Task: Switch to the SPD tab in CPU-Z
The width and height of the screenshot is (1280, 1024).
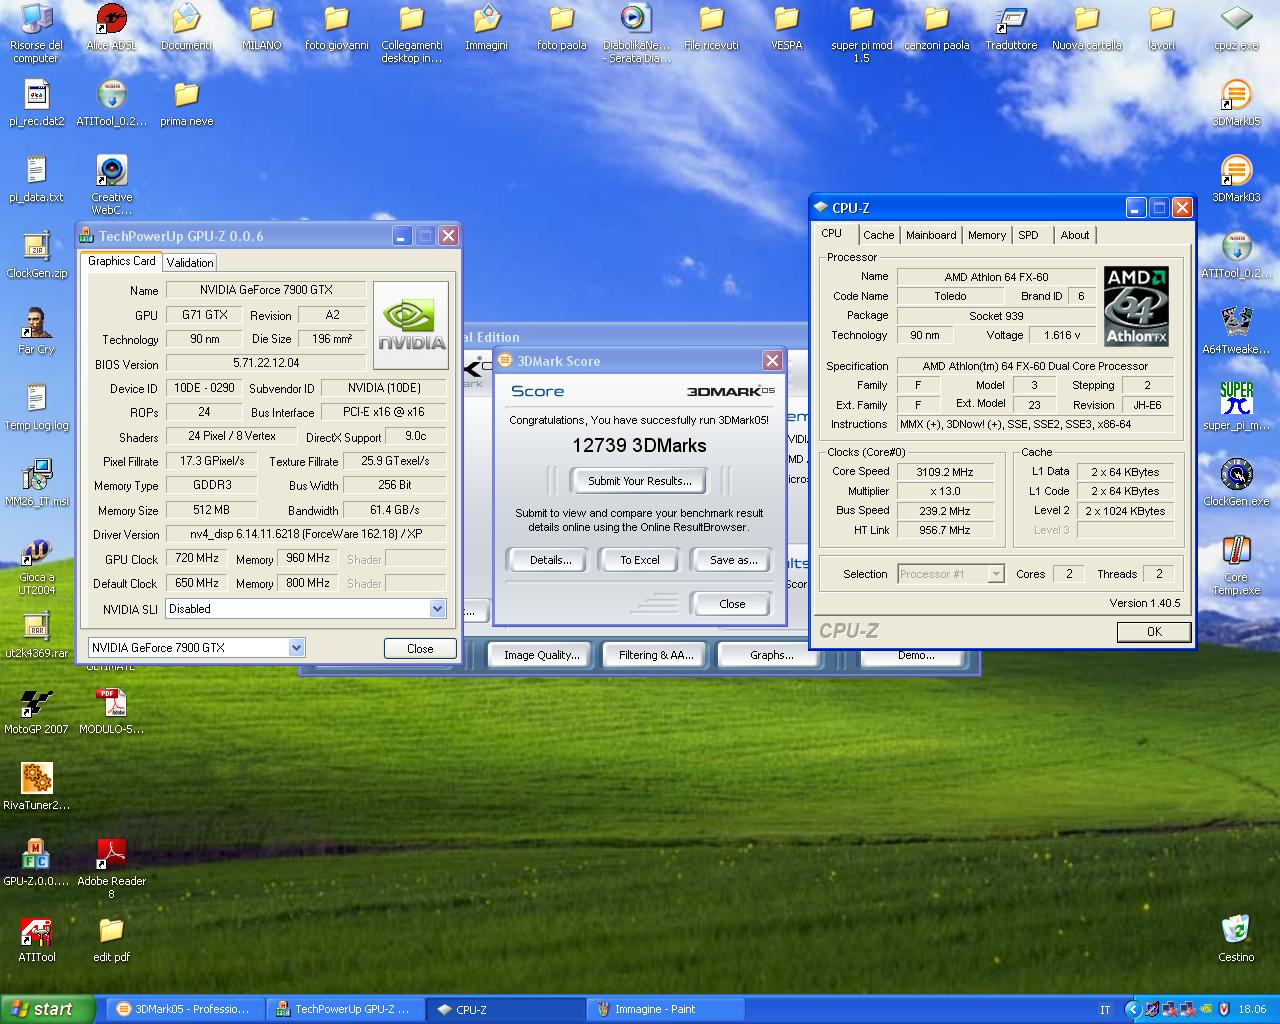Action: [x=1028, y=235]
